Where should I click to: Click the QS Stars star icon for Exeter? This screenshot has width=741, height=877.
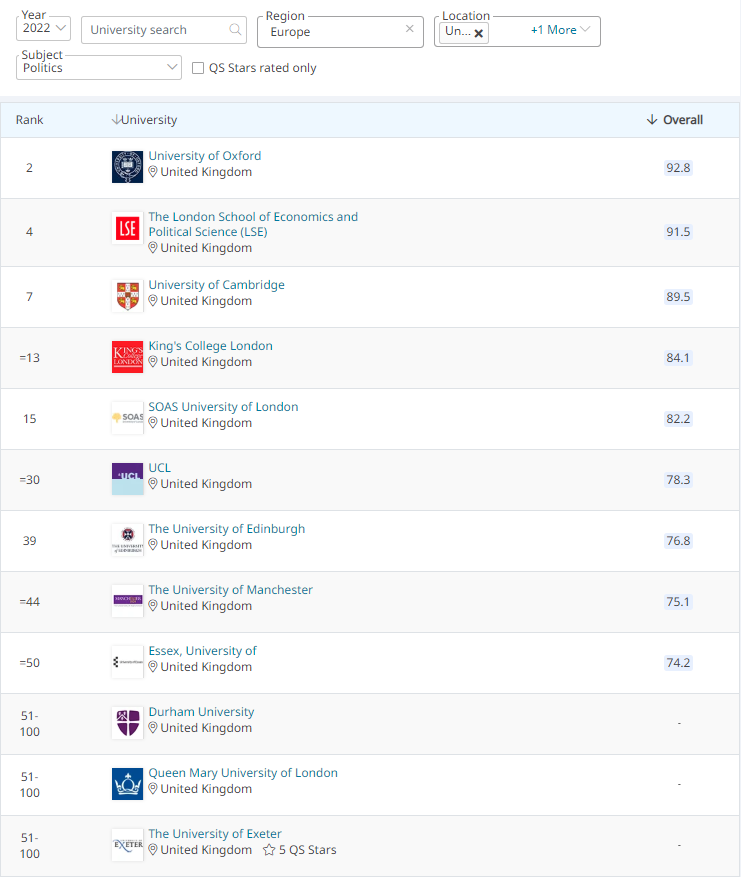point(269,850)
